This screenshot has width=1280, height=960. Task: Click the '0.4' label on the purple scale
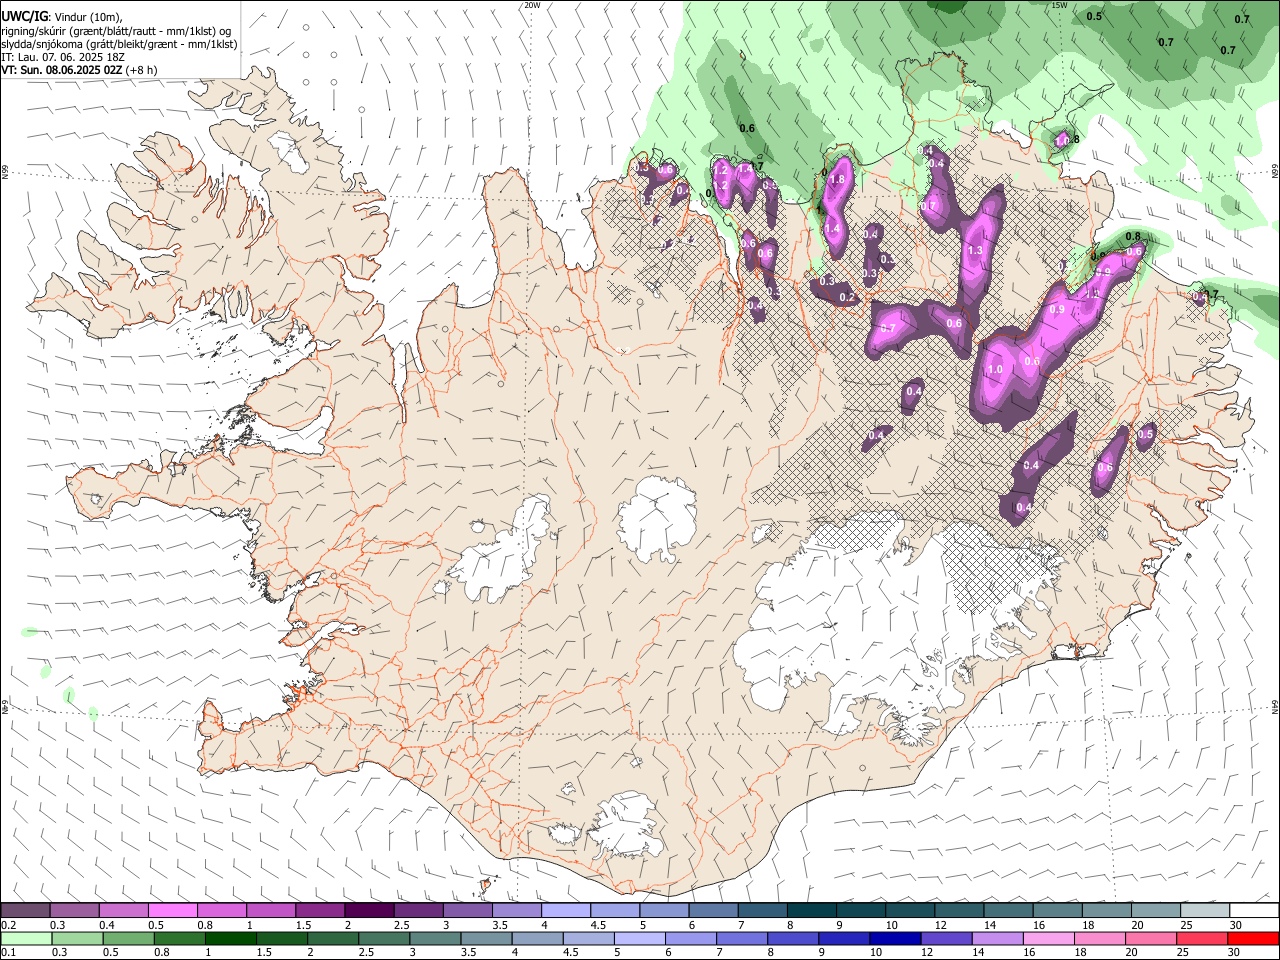[x=107, y=925]
